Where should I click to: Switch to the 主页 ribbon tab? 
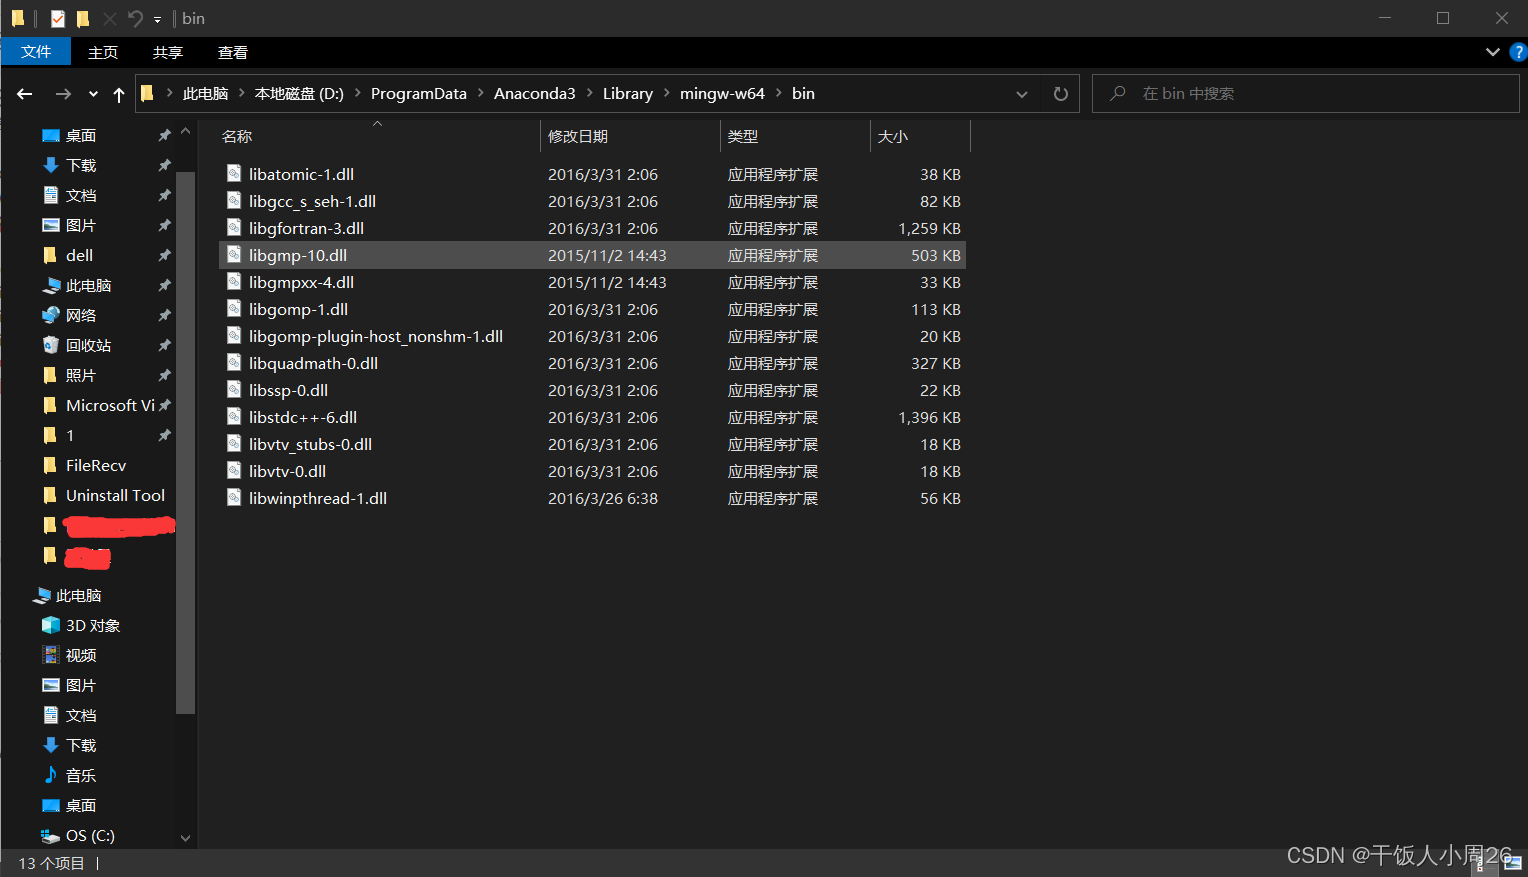(x=103, y=52)
